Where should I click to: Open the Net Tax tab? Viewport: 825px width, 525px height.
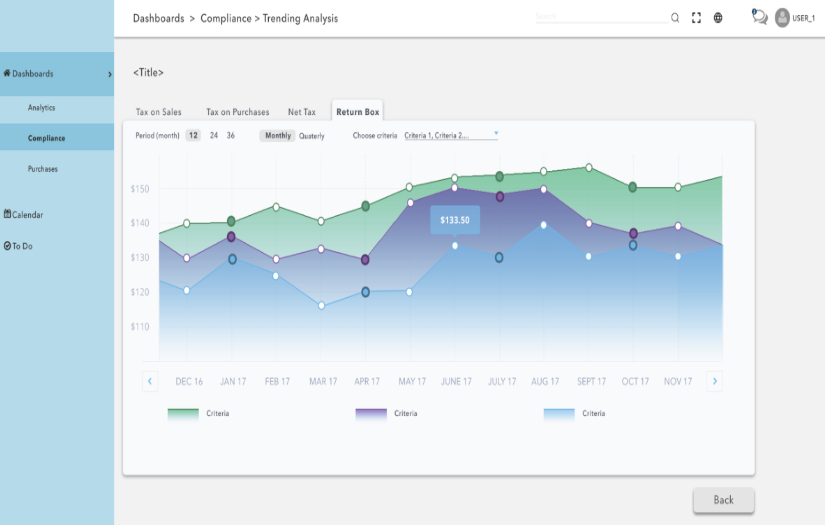coord(301,112)
